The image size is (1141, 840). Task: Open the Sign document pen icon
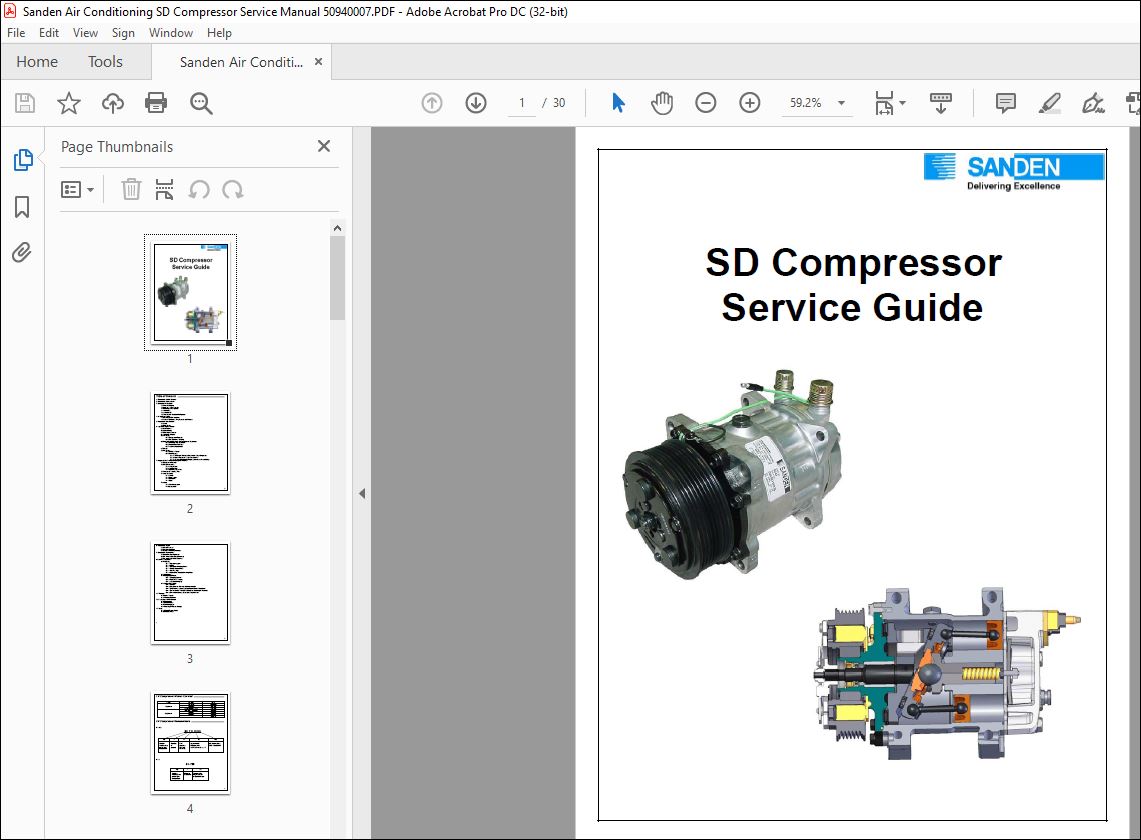1093,103
